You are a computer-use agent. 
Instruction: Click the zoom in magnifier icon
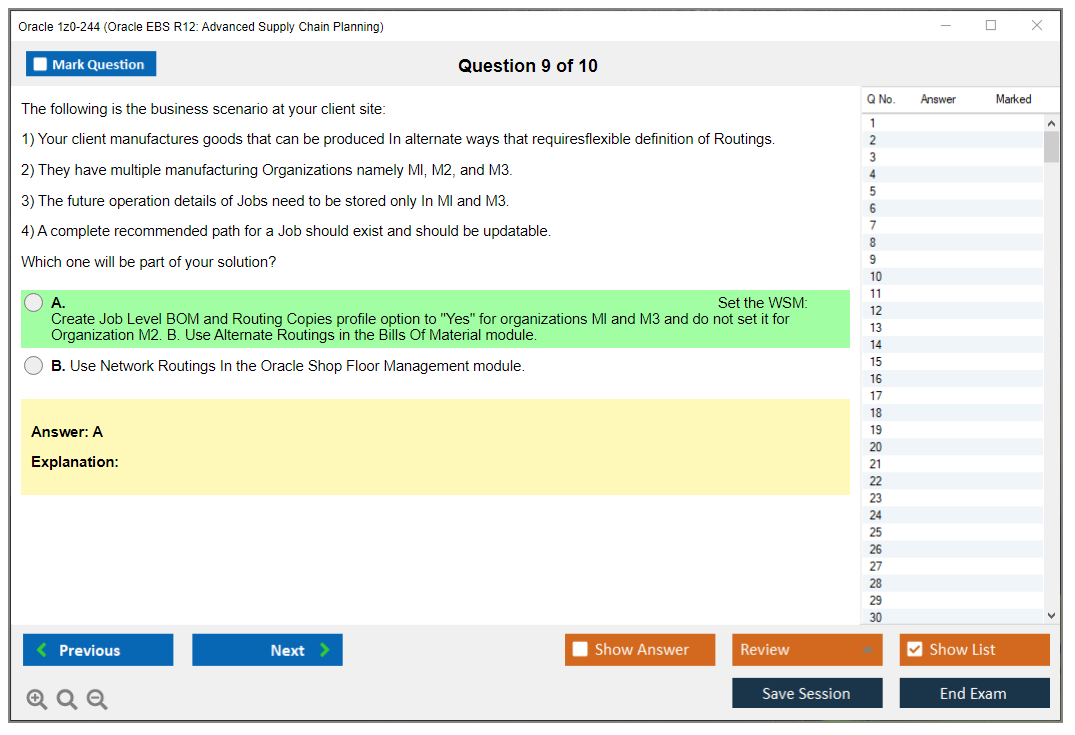[37, 700]
